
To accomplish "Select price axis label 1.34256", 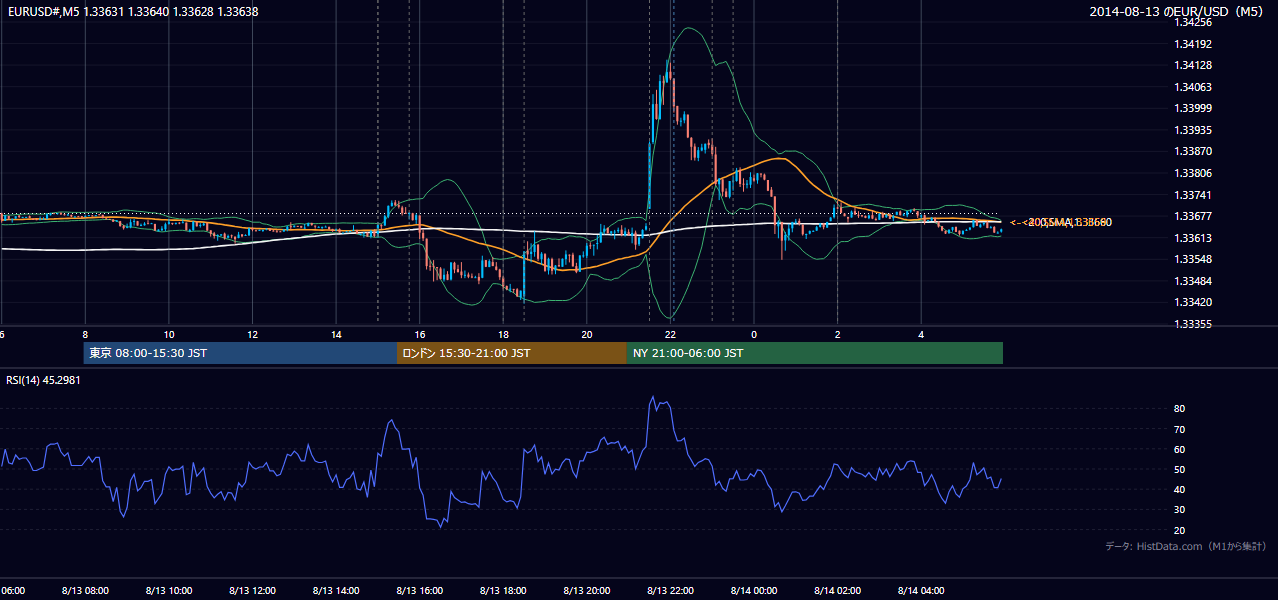I will click(x=1192, y=22).
